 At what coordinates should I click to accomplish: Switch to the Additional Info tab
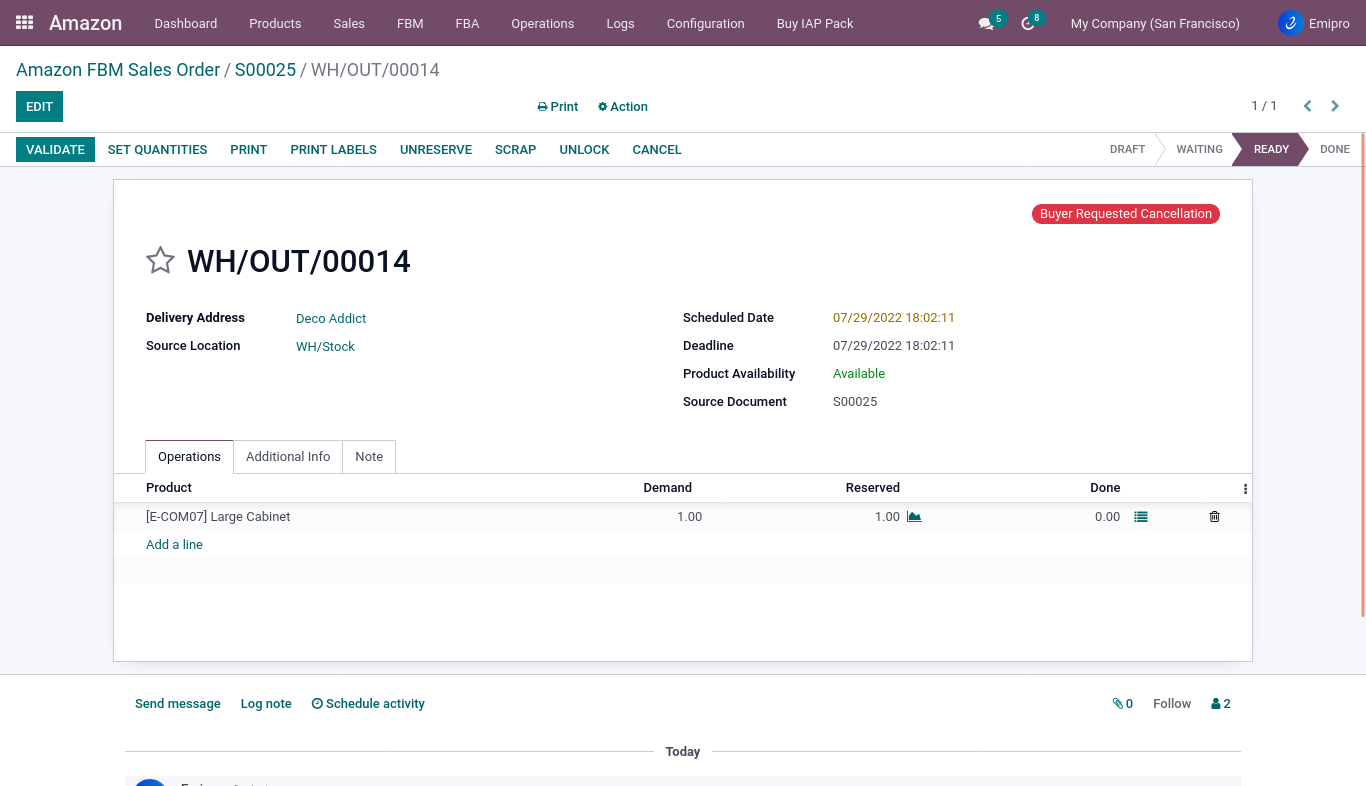[288, 457]
